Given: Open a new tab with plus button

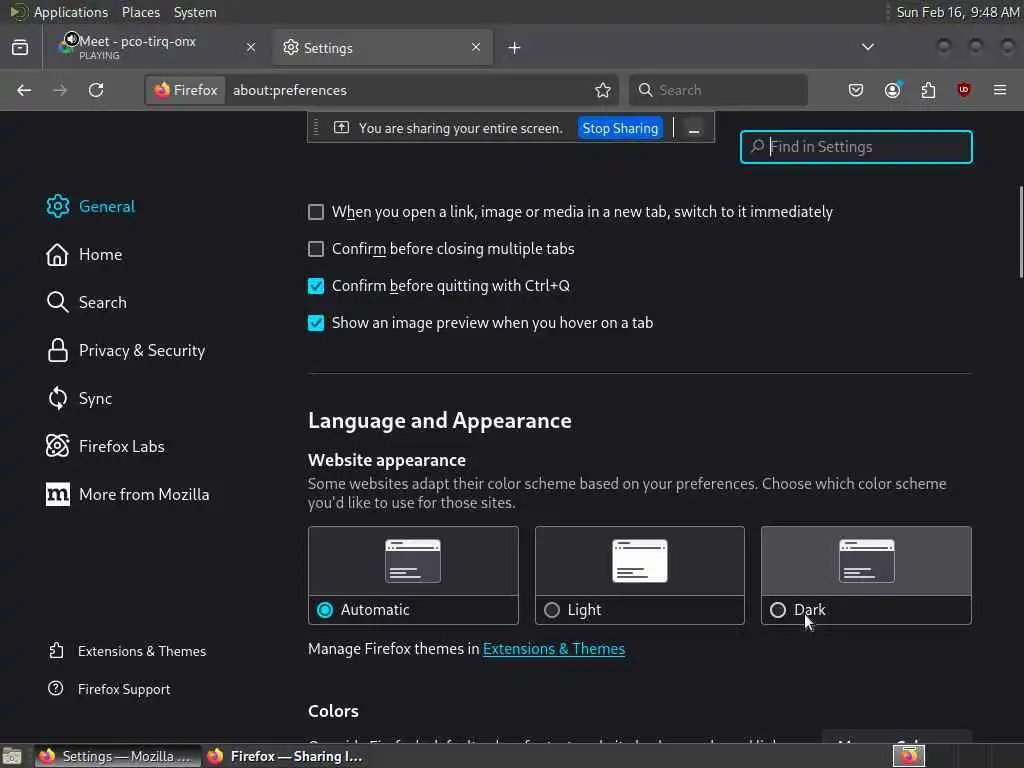Looking at the screenshot, I should pos(515,48).
